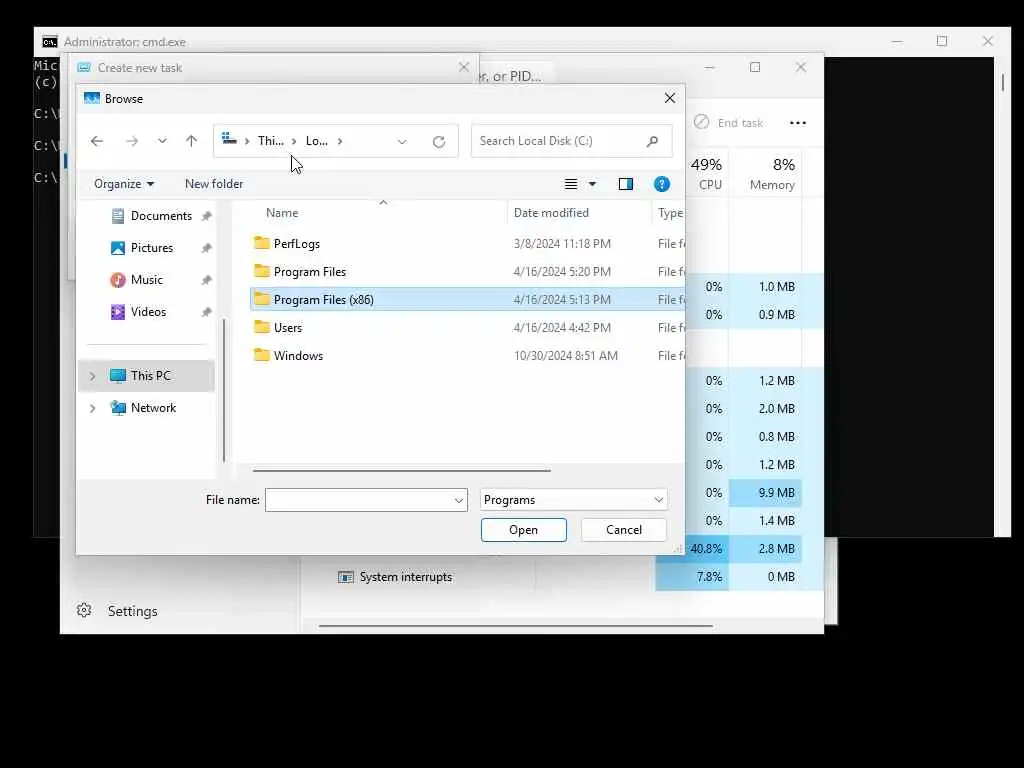Screen dimensions: 1024x768
Task: Open Task Manager's three-dot more menu
Action: tap(798, 123)
